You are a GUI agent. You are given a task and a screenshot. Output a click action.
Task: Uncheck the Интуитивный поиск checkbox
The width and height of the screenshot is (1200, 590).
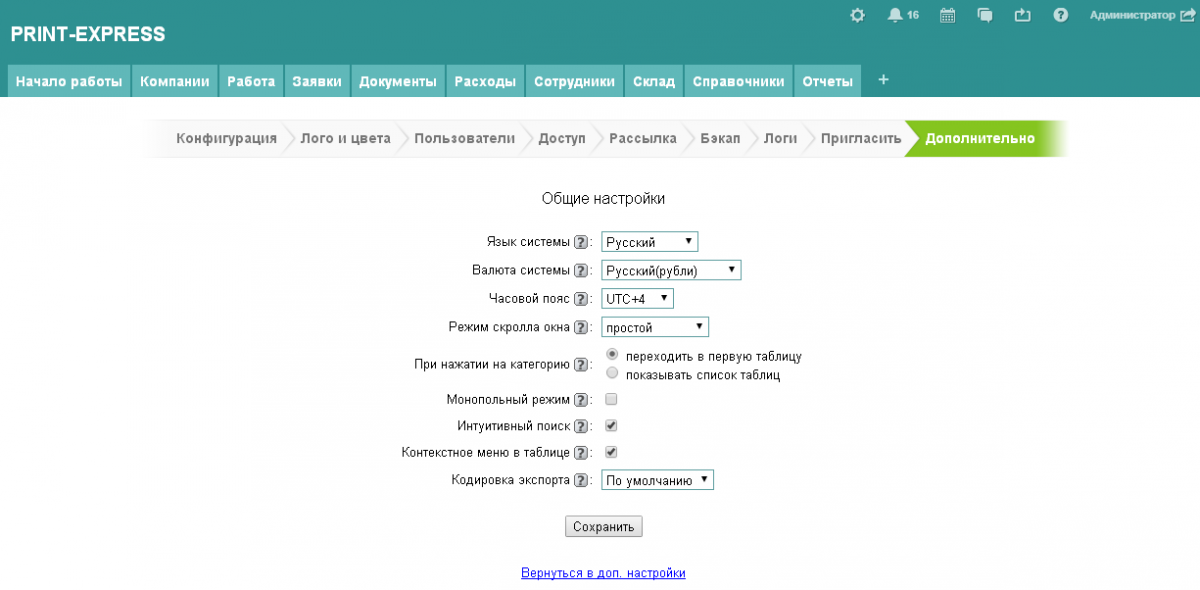coord(611,425)
